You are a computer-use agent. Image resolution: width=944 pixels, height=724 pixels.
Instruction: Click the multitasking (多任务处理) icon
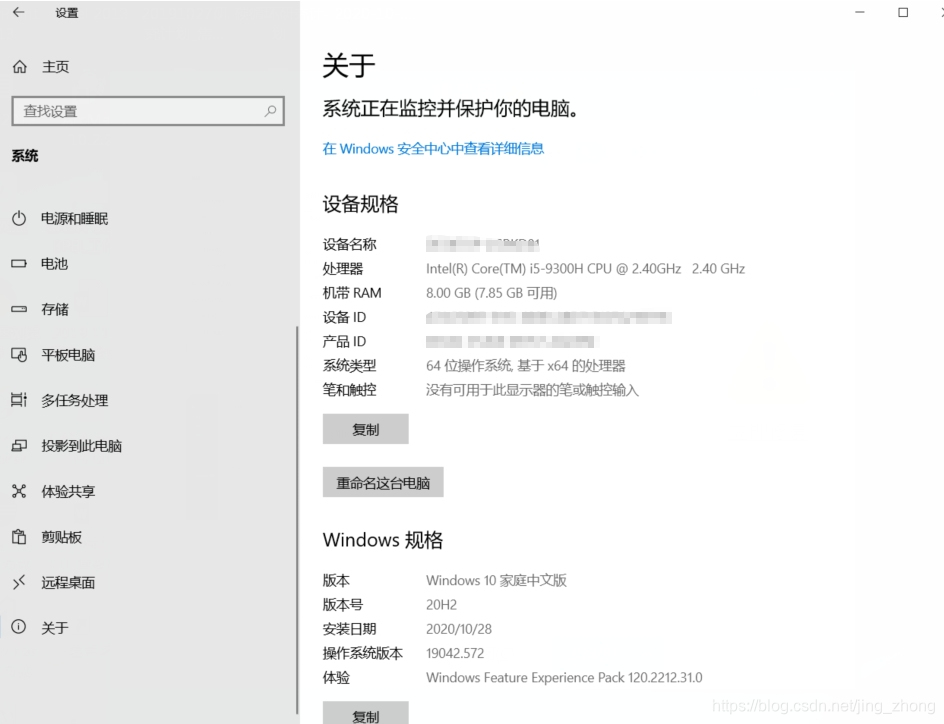(x=19, y=400)
